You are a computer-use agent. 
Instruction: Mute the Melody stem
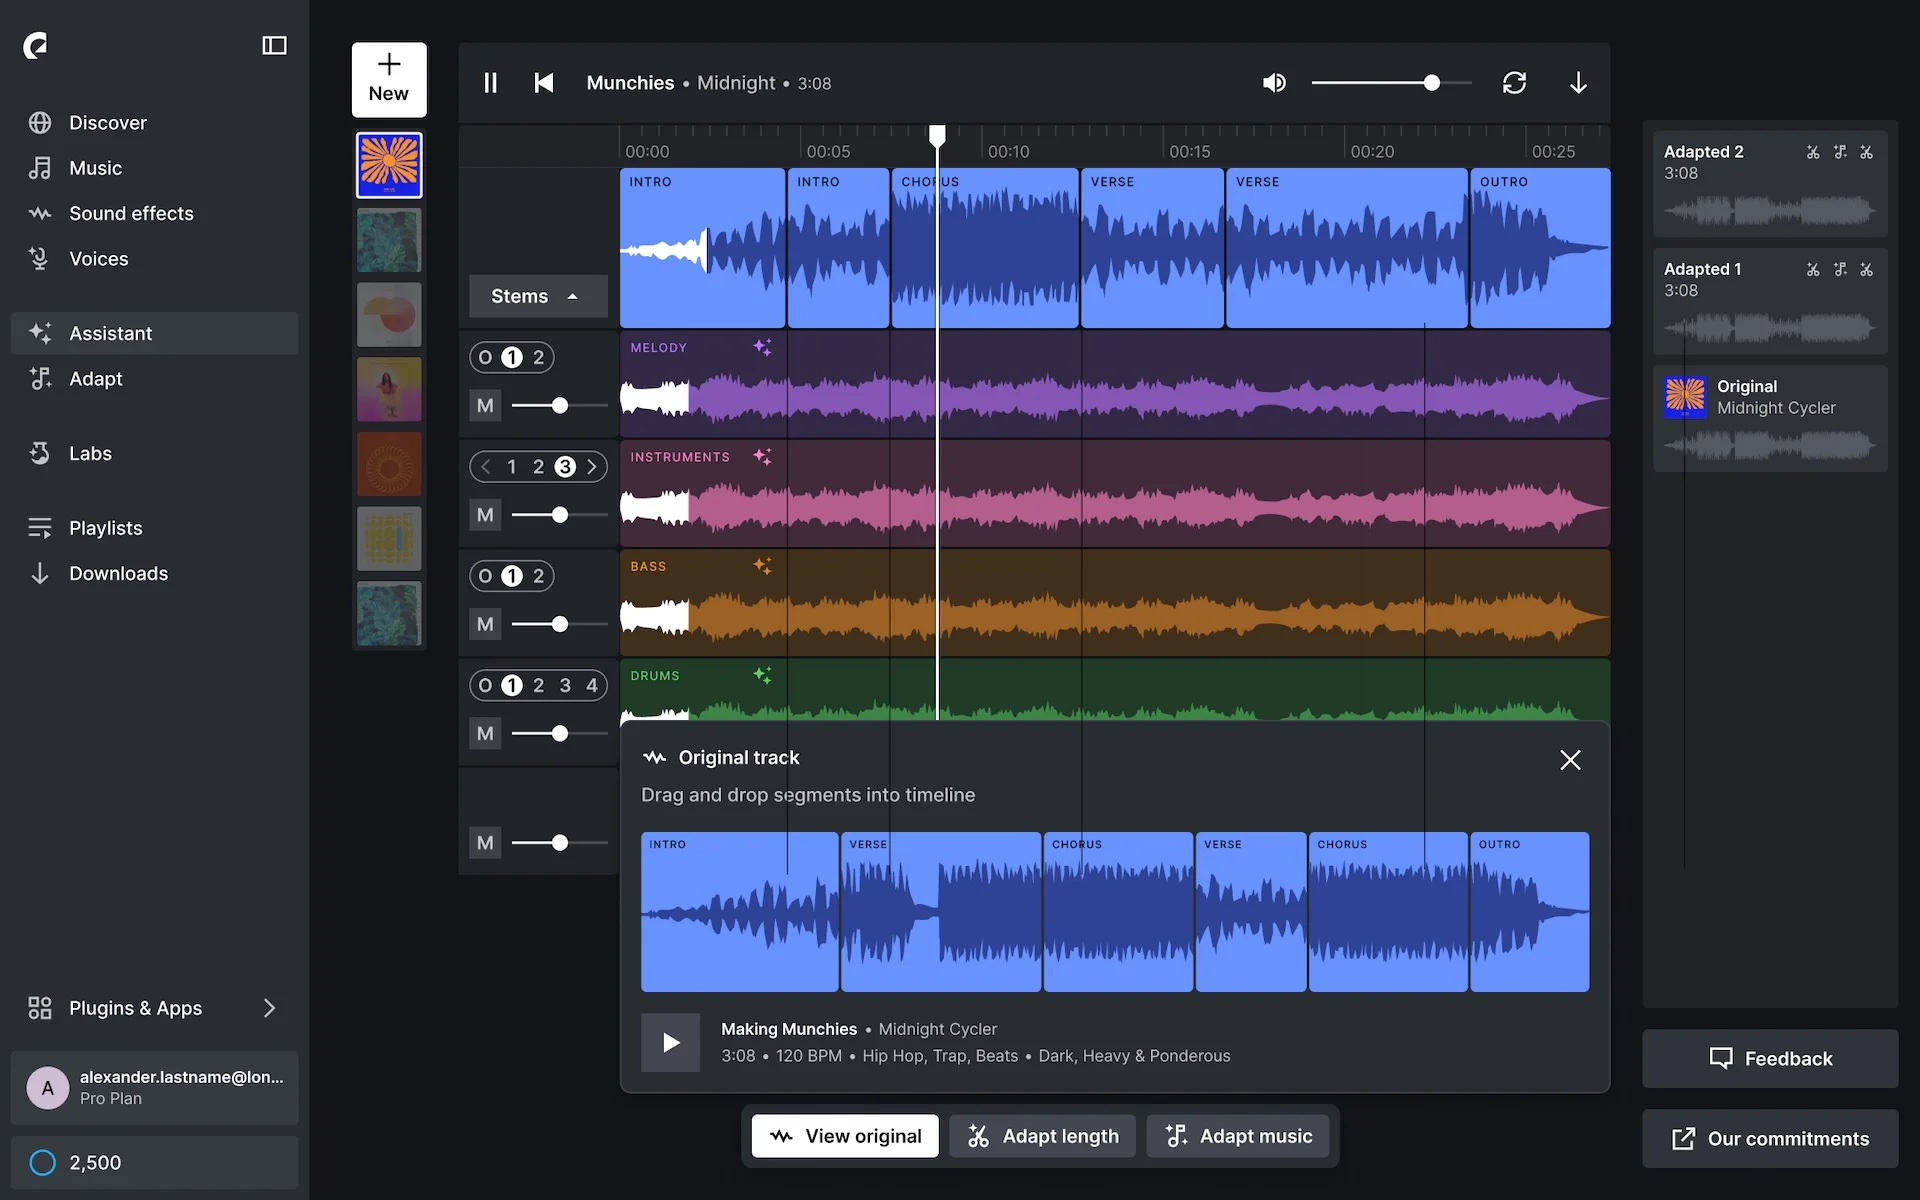pyautogui.click(x=484, y=405)
